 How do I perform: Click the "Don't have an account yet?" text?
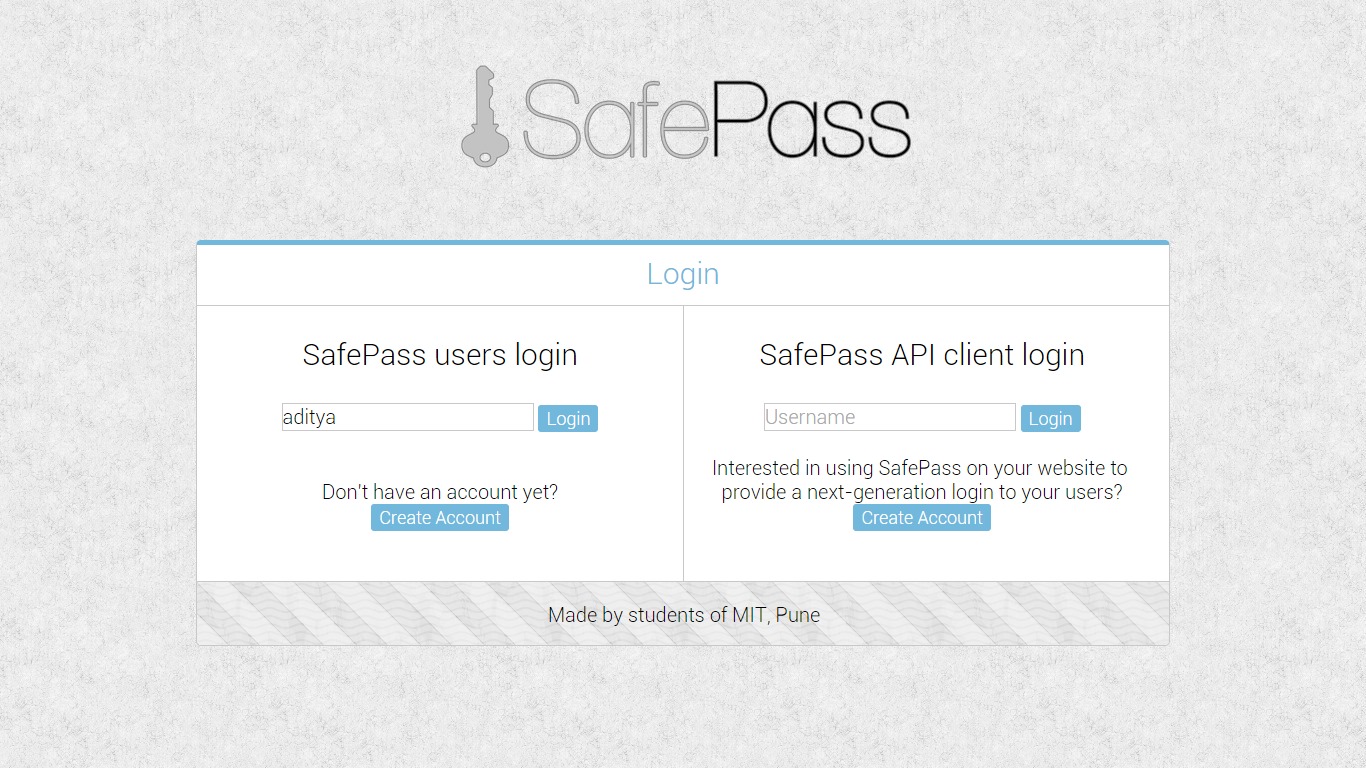440,492
